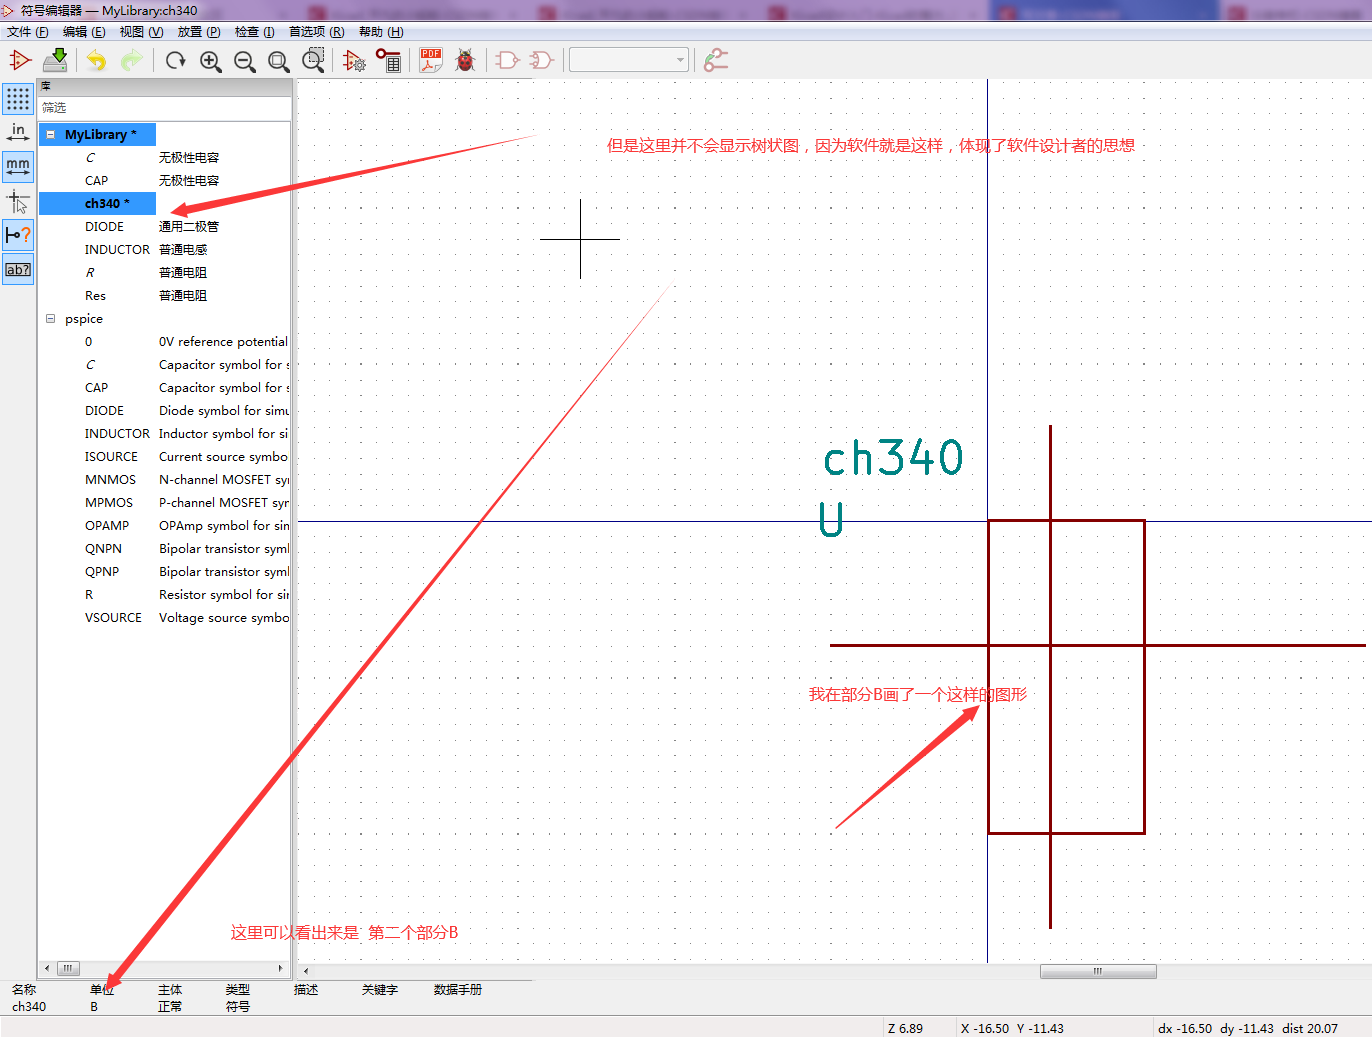Open the pin table editor

point(389,61)
